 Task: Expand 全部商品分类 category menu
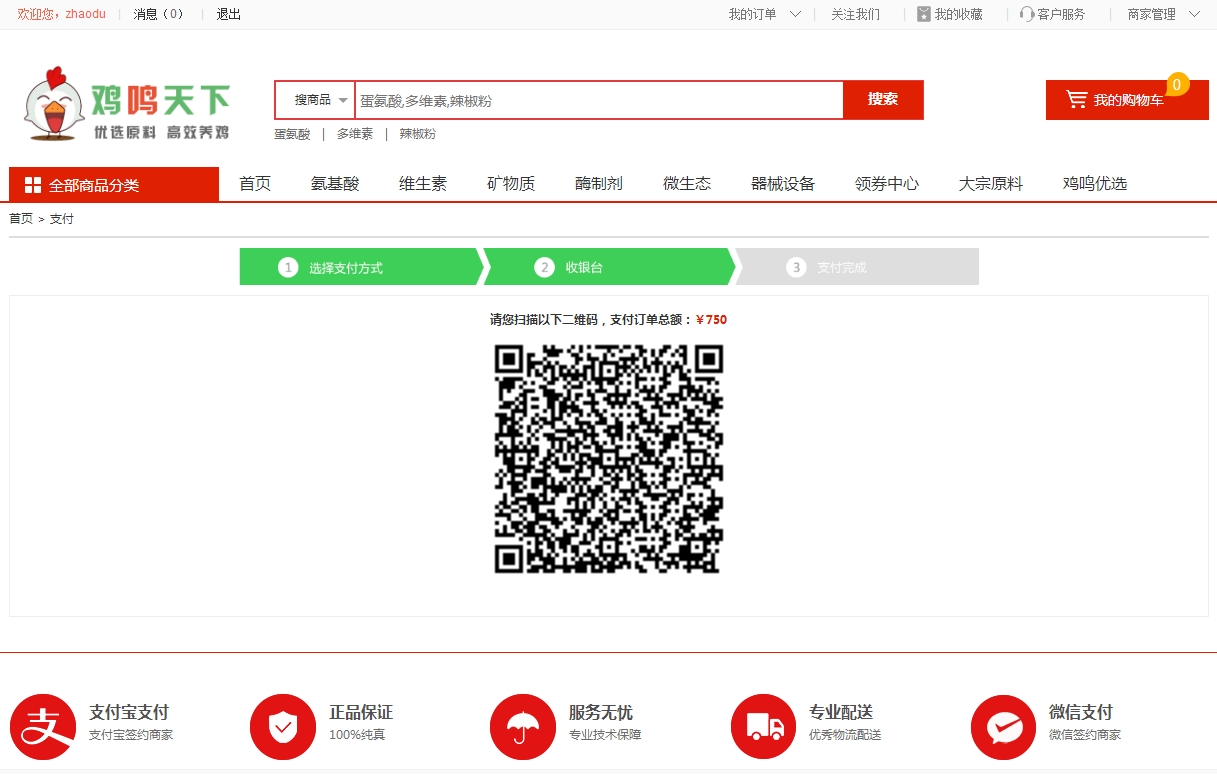(114, 185)
